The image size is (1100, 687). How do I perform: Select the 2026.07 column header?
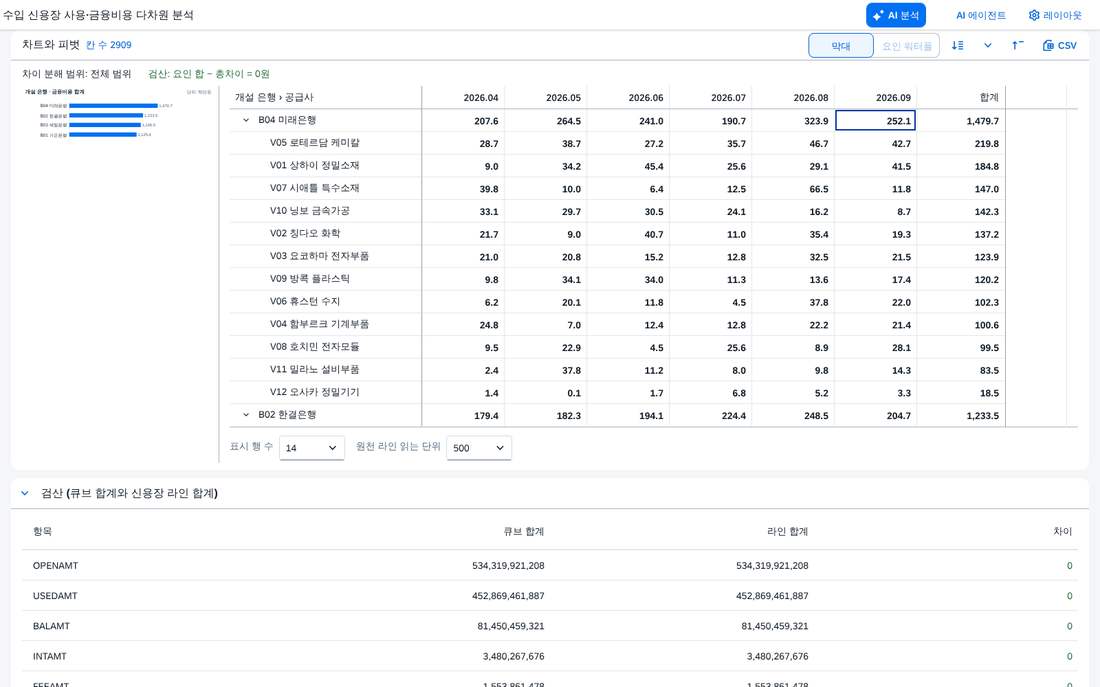coord(728,98)
